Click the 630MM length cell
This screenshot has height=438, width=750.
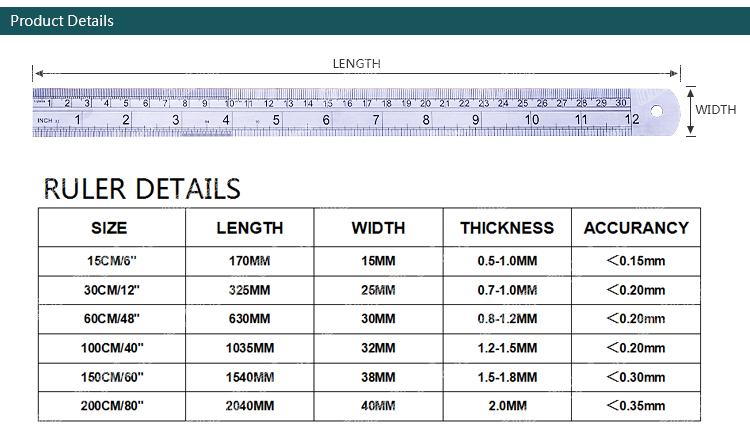click(x=250, y=319)
